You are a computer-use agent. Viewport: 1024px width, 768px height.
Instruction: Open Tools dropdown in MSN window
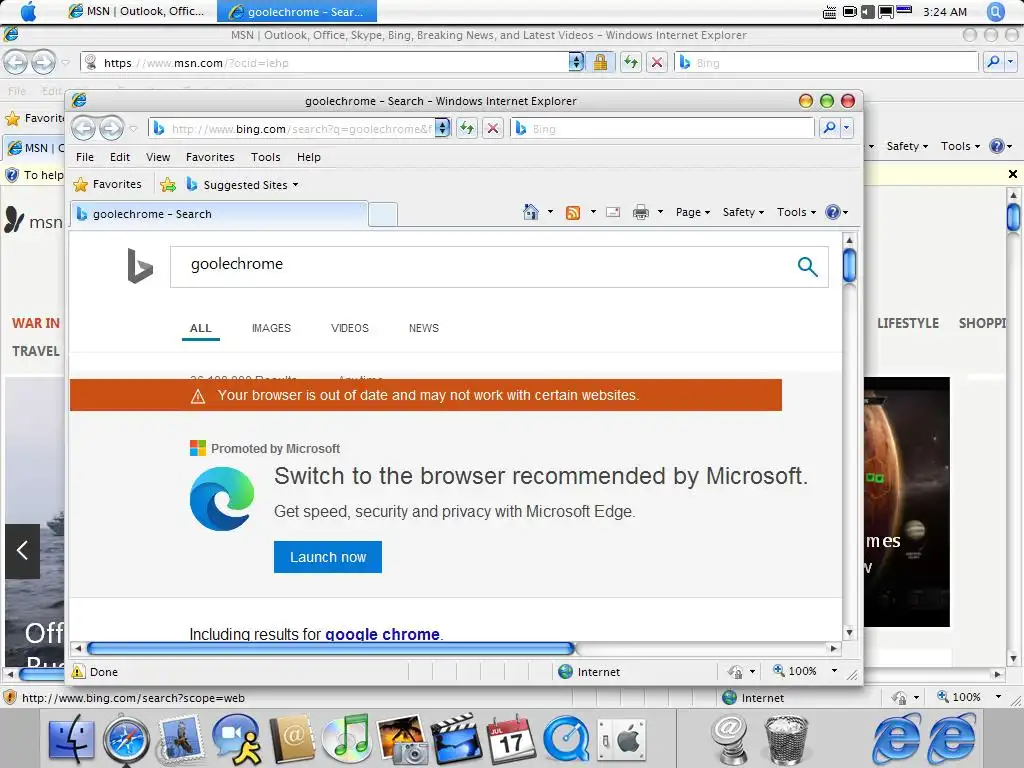point(960,146)
